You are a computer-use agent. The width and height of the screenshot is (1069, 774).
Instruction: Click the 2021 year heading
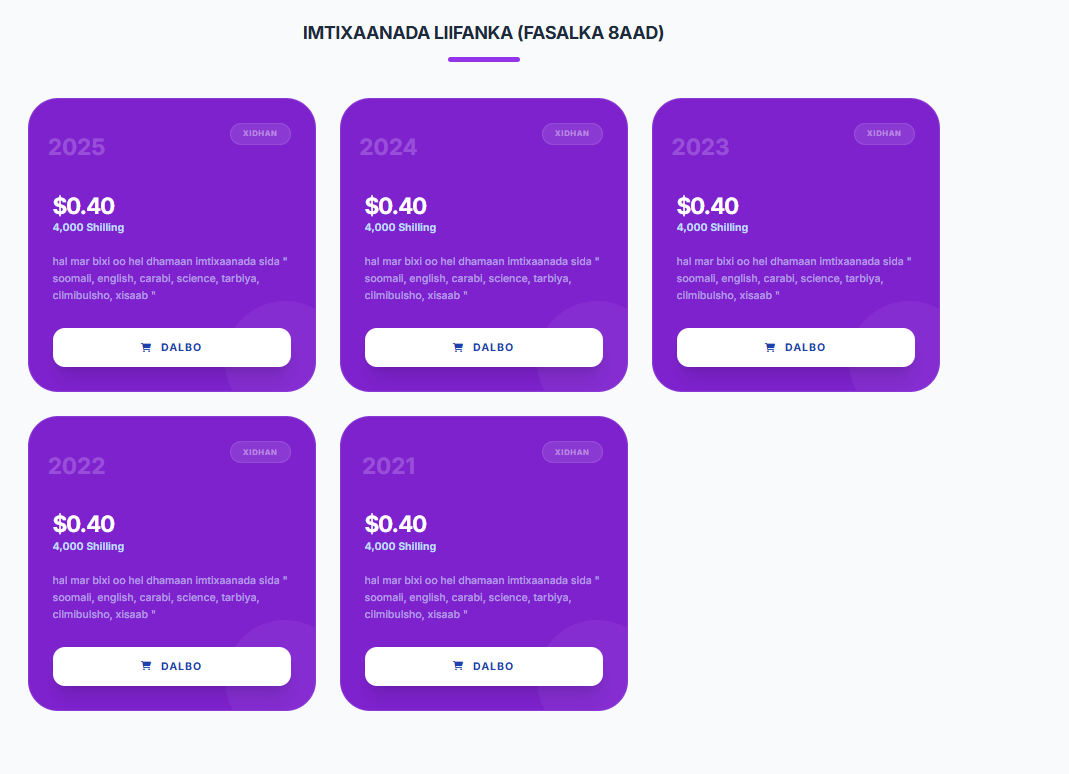[389, 466]
